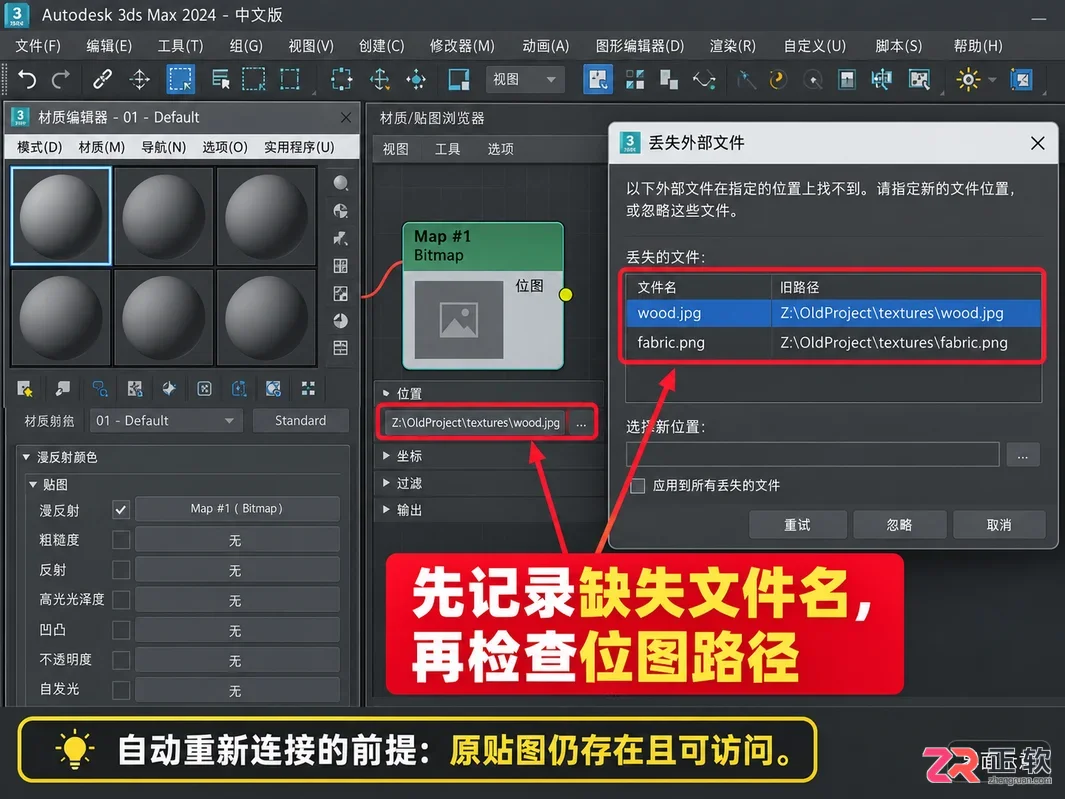Click the render sun icon in the toolbar
1065x799 pixels.
[x=968, y=79]
